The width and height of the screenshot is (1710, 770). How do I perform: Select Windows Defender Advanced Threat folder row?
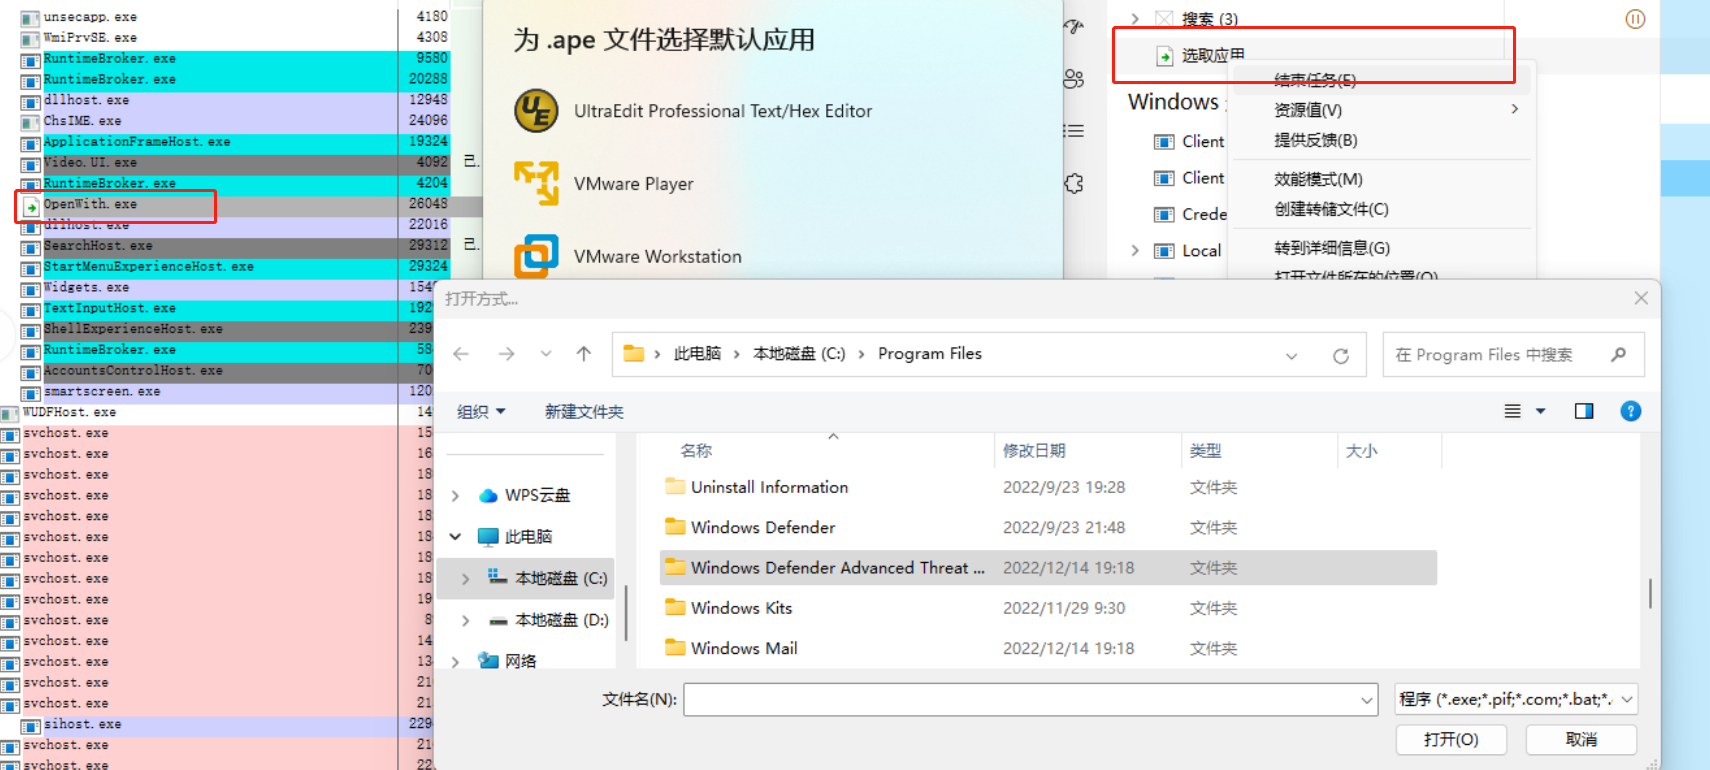[x=1048, y=567]
